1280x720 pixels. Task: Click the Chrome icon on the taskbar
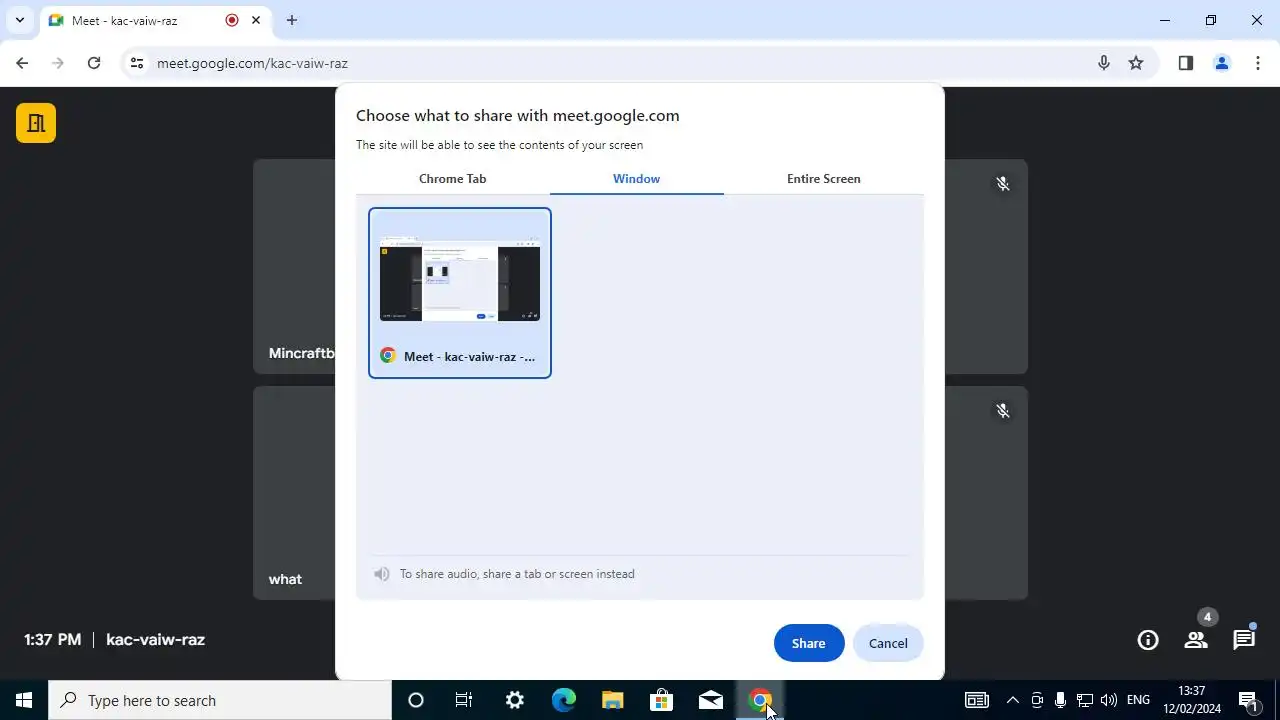(x=760, y=700)
